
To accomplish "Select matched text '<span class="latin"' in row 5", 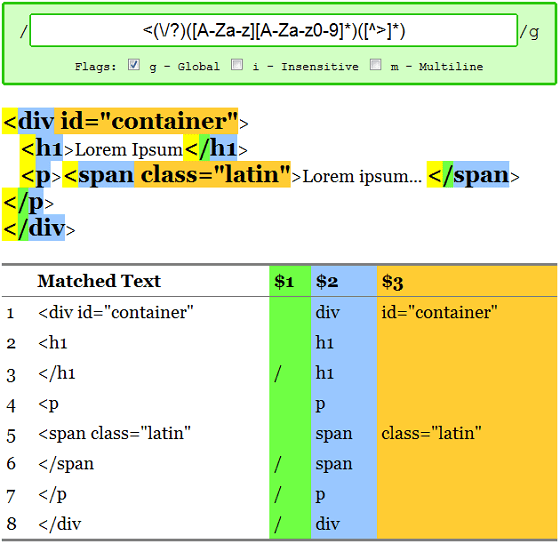I will (114, 434).
